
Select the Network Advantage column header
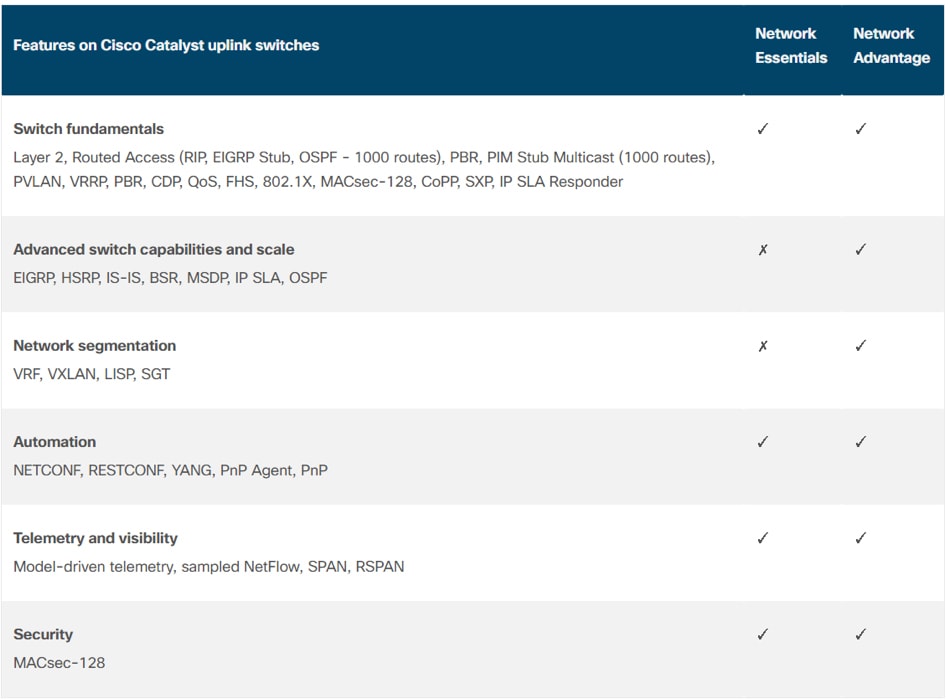pyautogui.click(x=891, y=45)
